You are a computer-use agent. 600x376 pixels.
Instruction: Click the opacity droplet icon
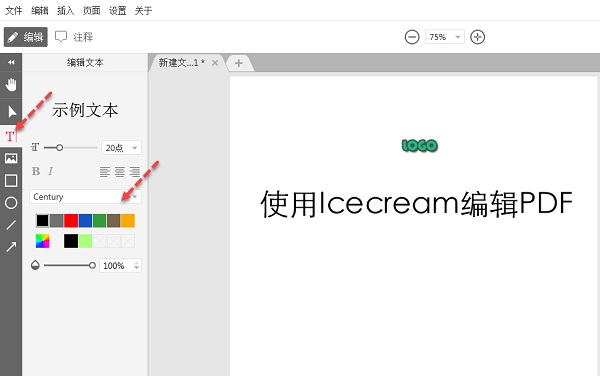coord(35,265)
